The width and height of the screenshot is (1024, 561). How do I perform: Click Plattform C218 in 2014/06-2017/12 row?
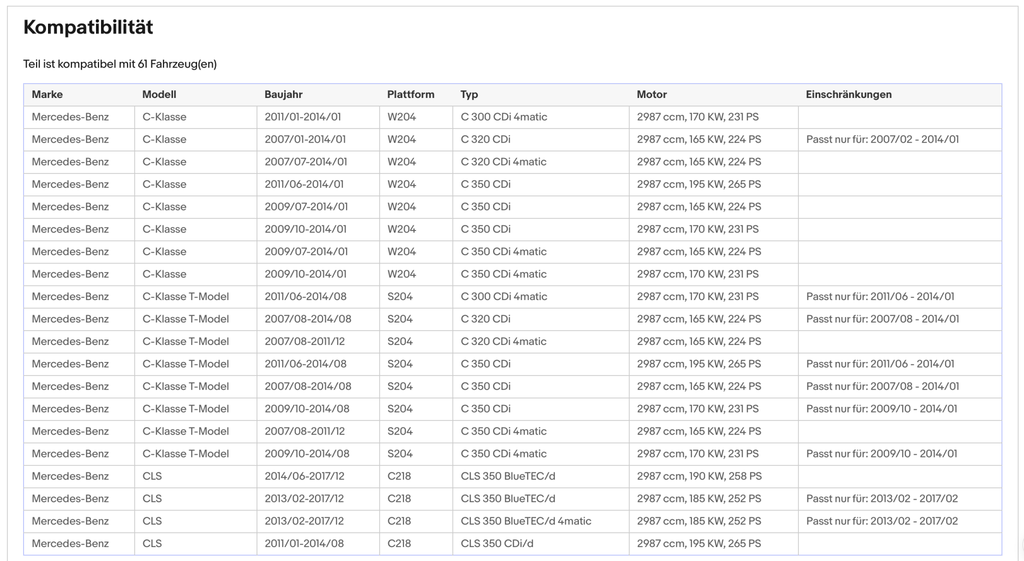399,476
